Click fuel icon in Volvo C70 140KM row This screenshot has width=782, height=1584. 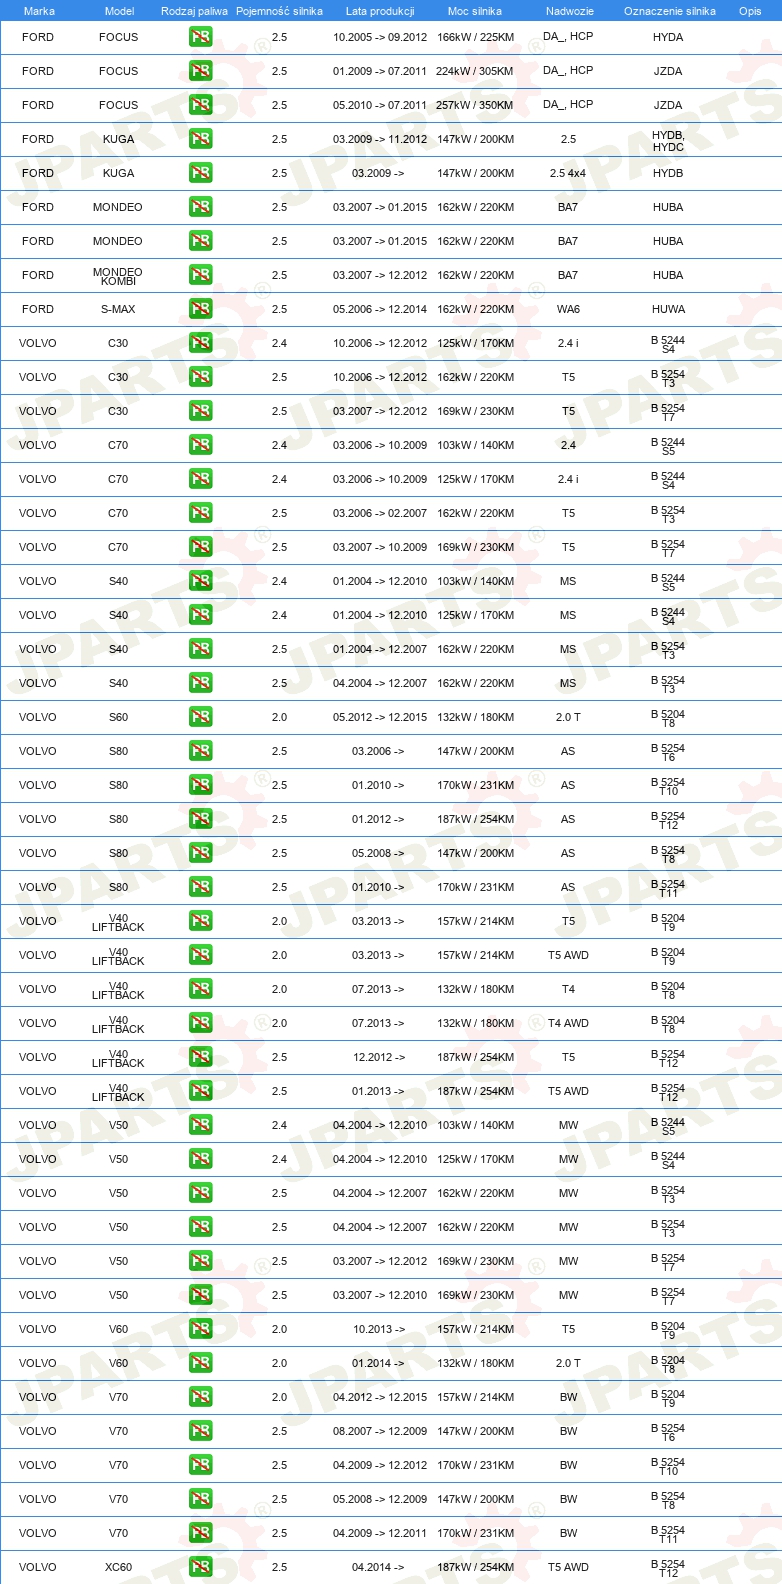(x=200, y=445)
